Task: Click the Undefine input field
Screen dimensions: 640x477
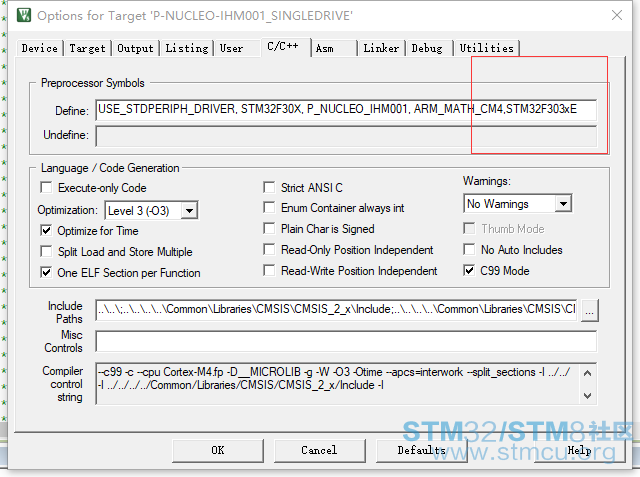Action: pyautogui.click(x=346, y=135)
